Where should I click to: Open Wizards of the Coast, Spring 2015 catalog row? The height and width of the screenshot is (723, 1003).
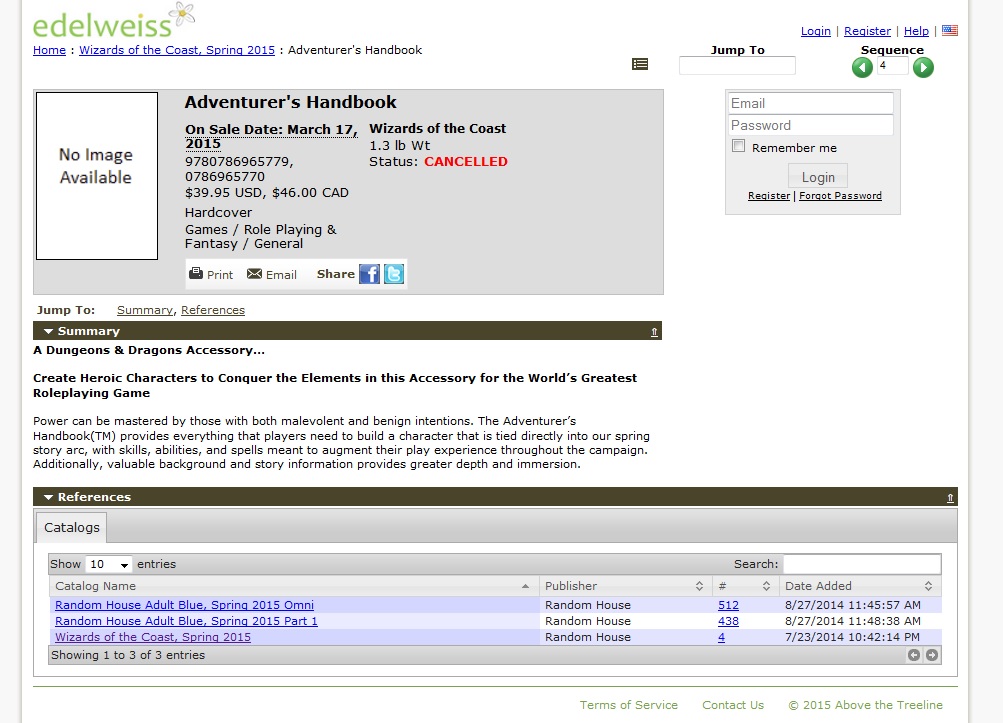pos(153,637)
